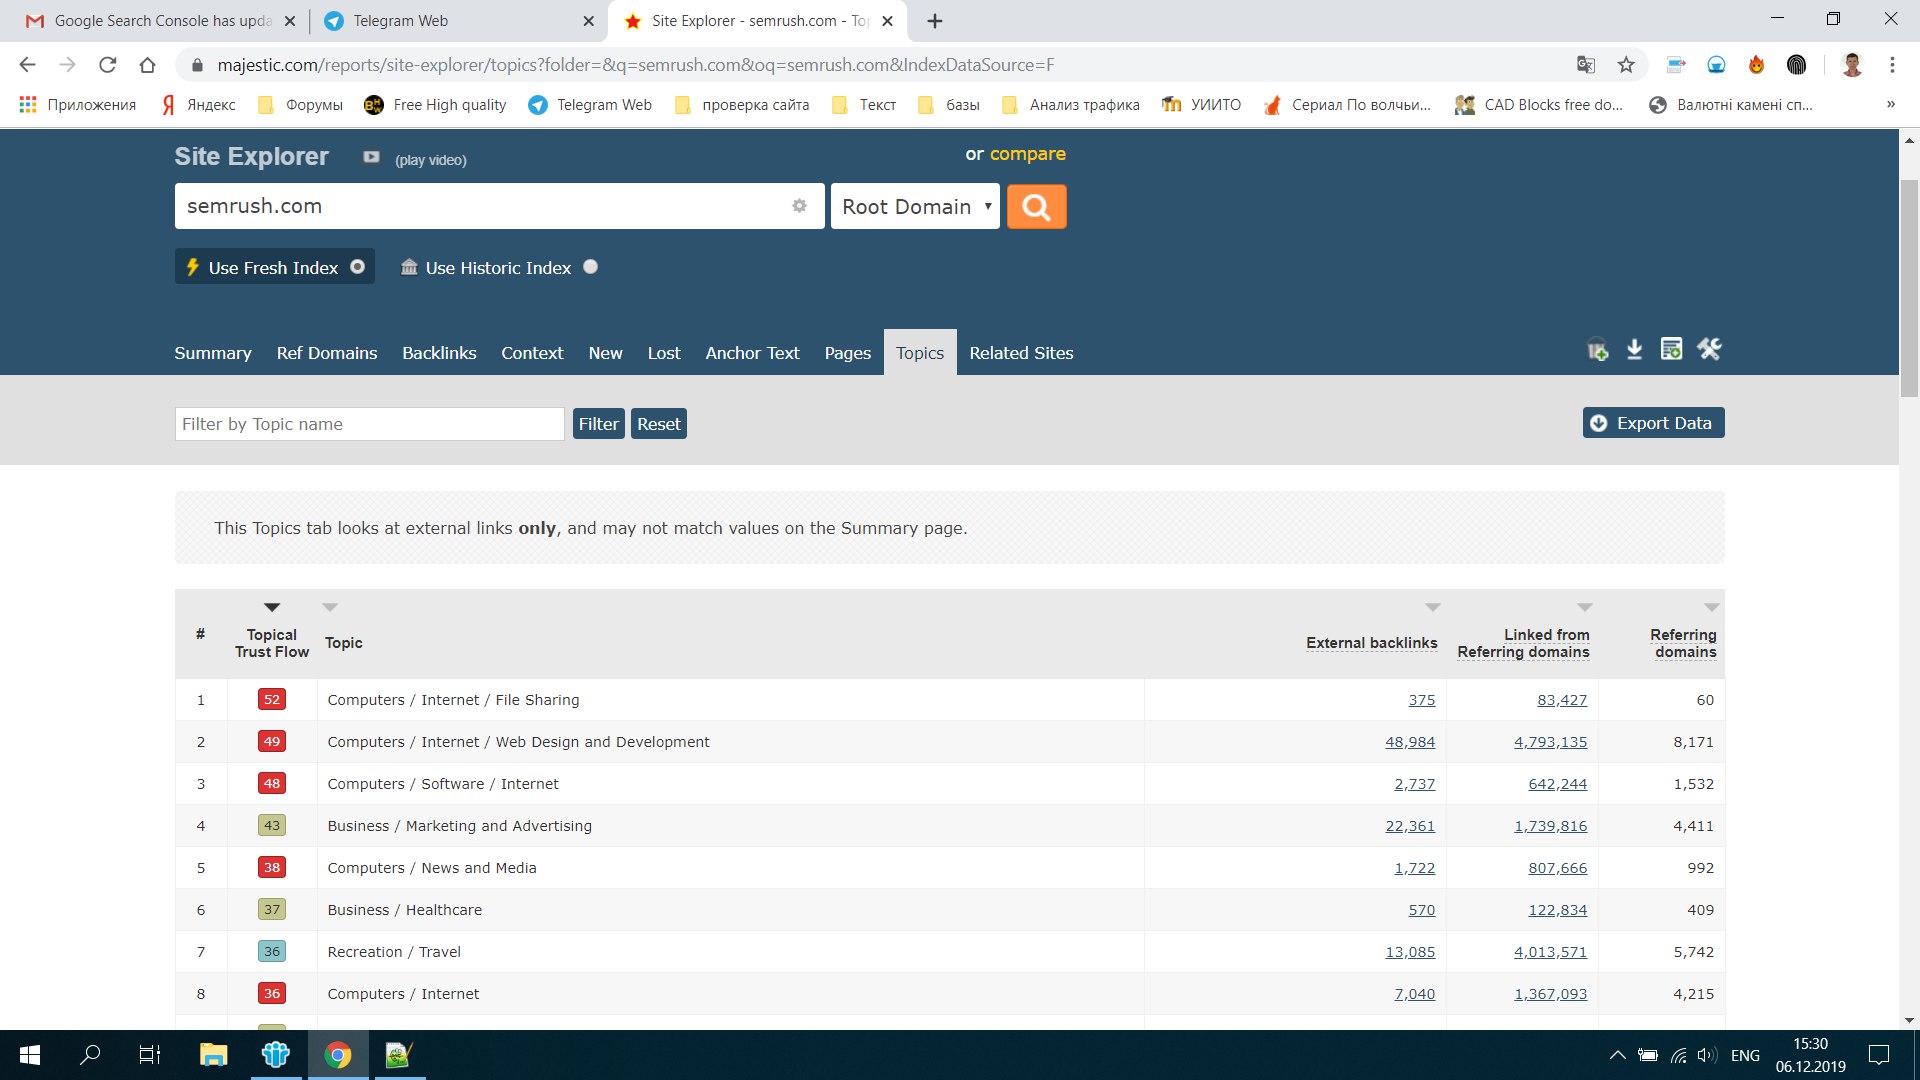This screenshot has height=1080, width=1920.
Task: Click the Filter button
Action: coord(598,424)
